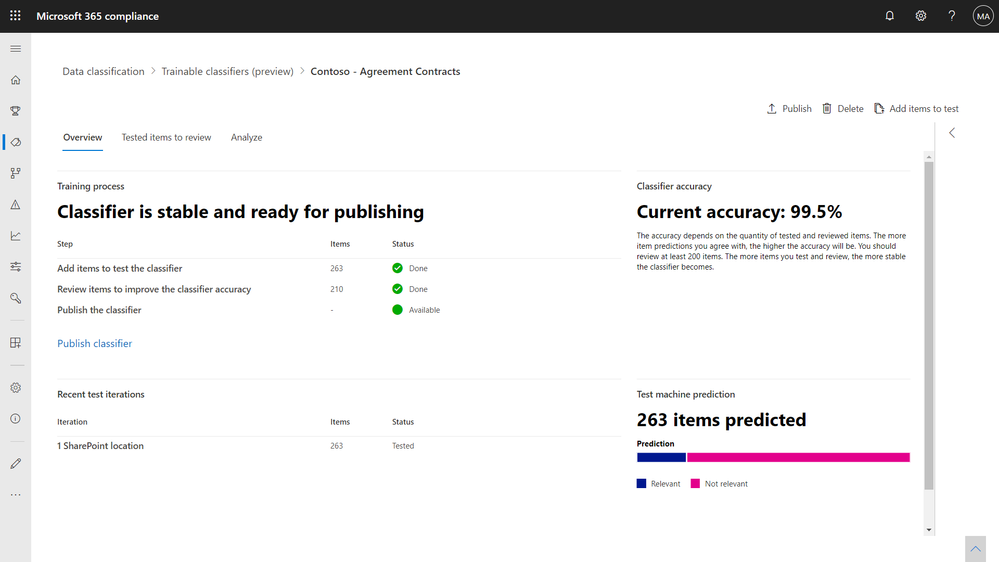
Task: Click 'Add items to test the classifier' step
Action: (120, 268)
